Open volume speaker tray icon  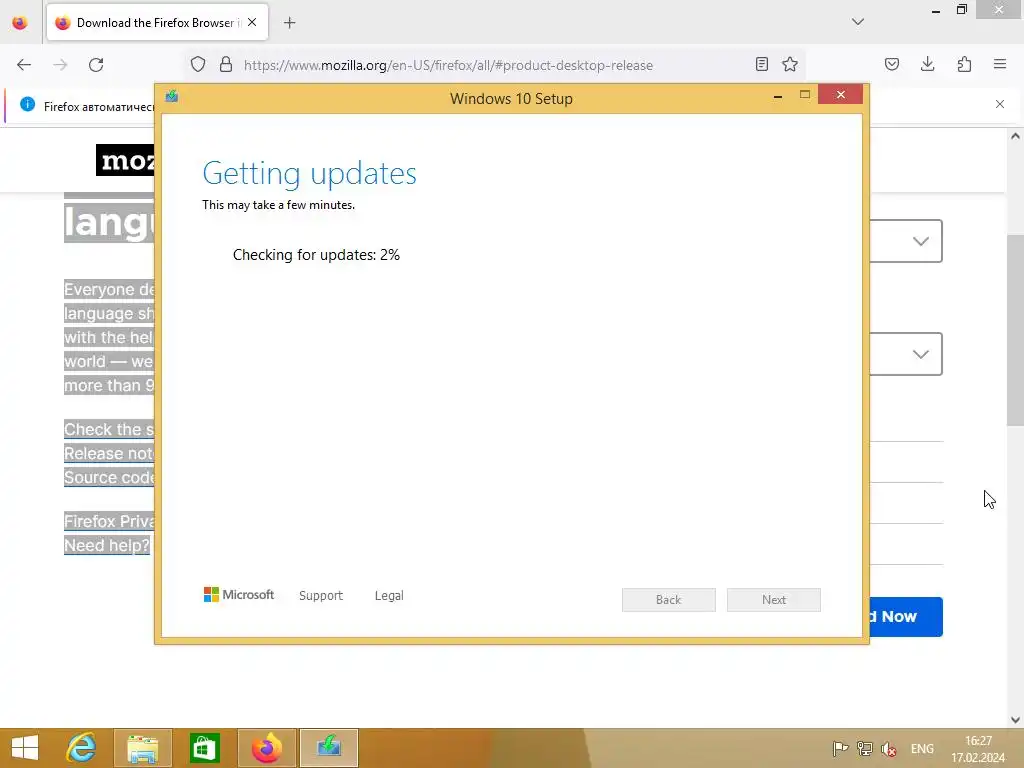[x=888, y=748]
